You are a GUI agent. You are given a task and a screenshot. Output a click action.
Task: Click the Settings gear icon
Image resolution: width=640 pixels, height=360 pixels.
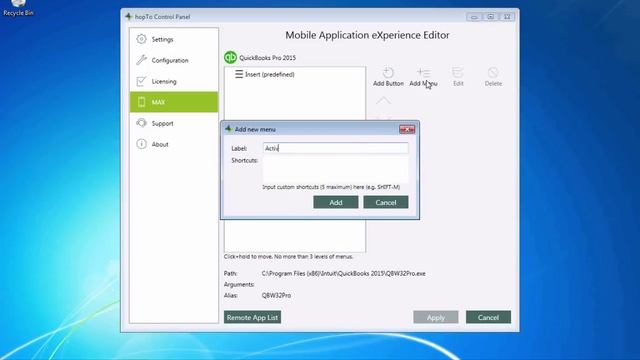(x=141, y=39)
